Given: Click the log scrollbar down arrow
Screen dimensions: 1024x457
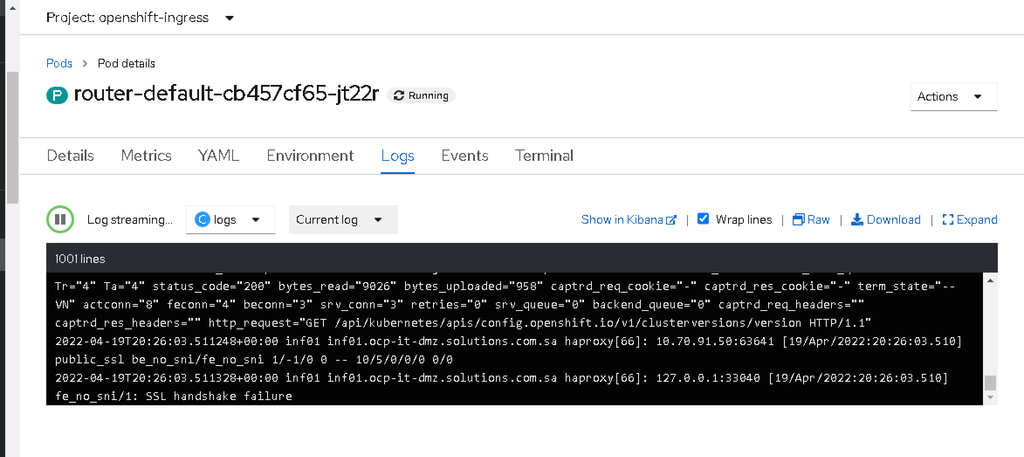Looking at the screenshot, I should pos(991,397).
